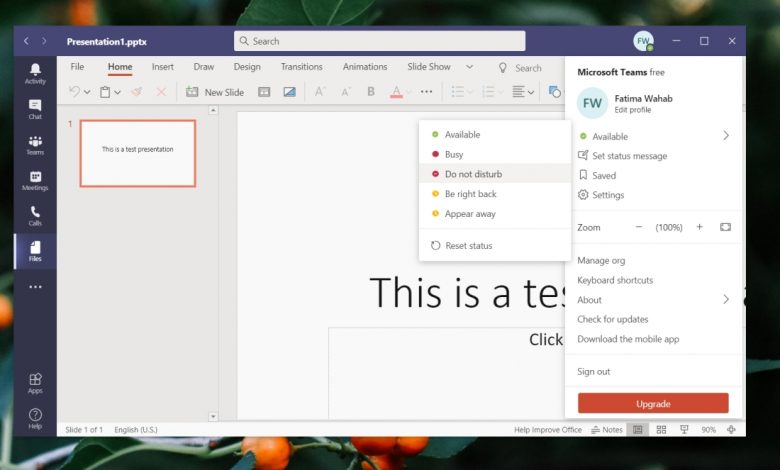Image resolution: width=780 pixels, height=470 pixels.
Task: Select the Home tab
Action: 120,67
